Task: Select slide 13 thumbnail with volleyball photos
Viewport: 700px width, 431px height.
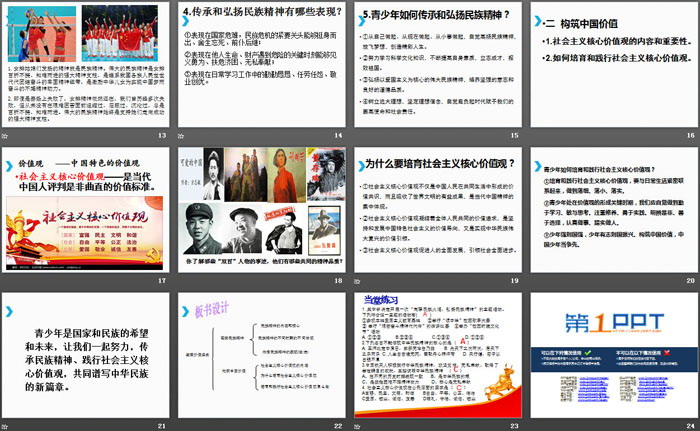Action: (86, 65)
